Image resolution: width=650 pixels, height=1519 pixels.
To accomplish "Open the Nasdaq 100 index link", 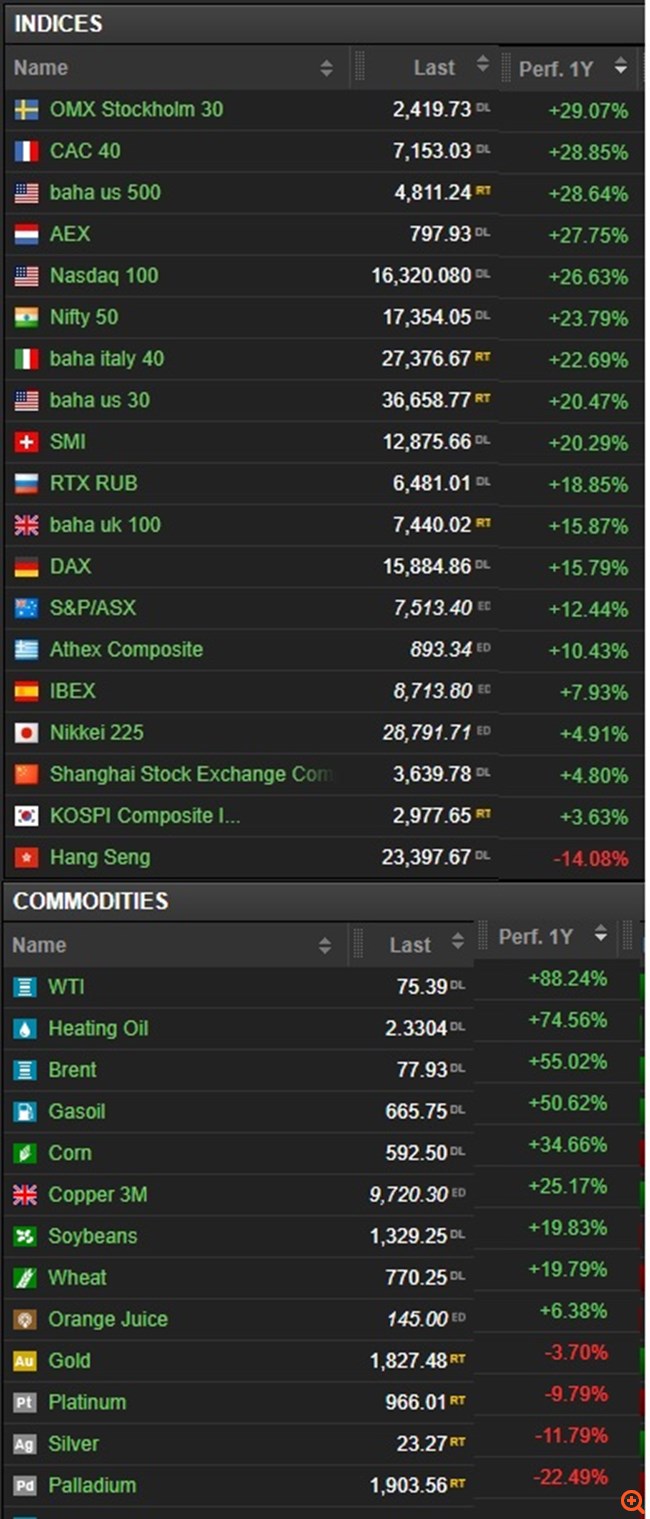I will point(104,276).
